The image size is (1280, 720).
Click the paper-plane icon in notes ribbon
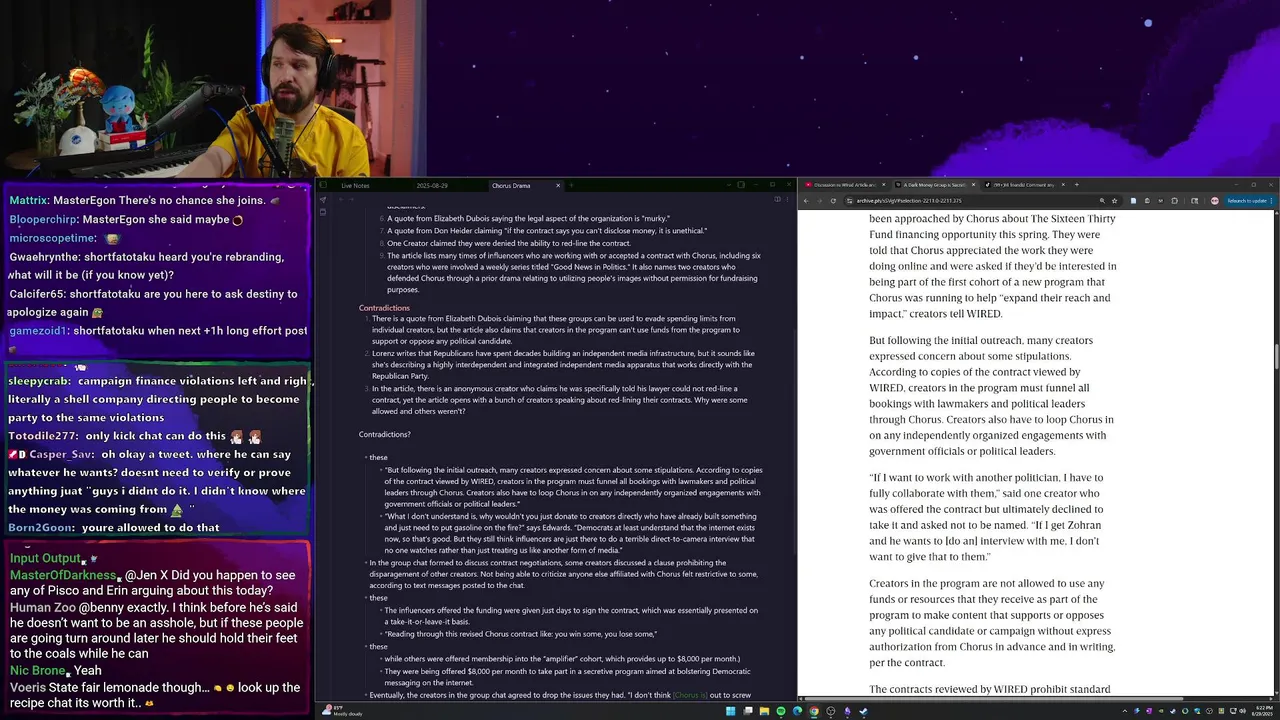(x=323, y=199)
